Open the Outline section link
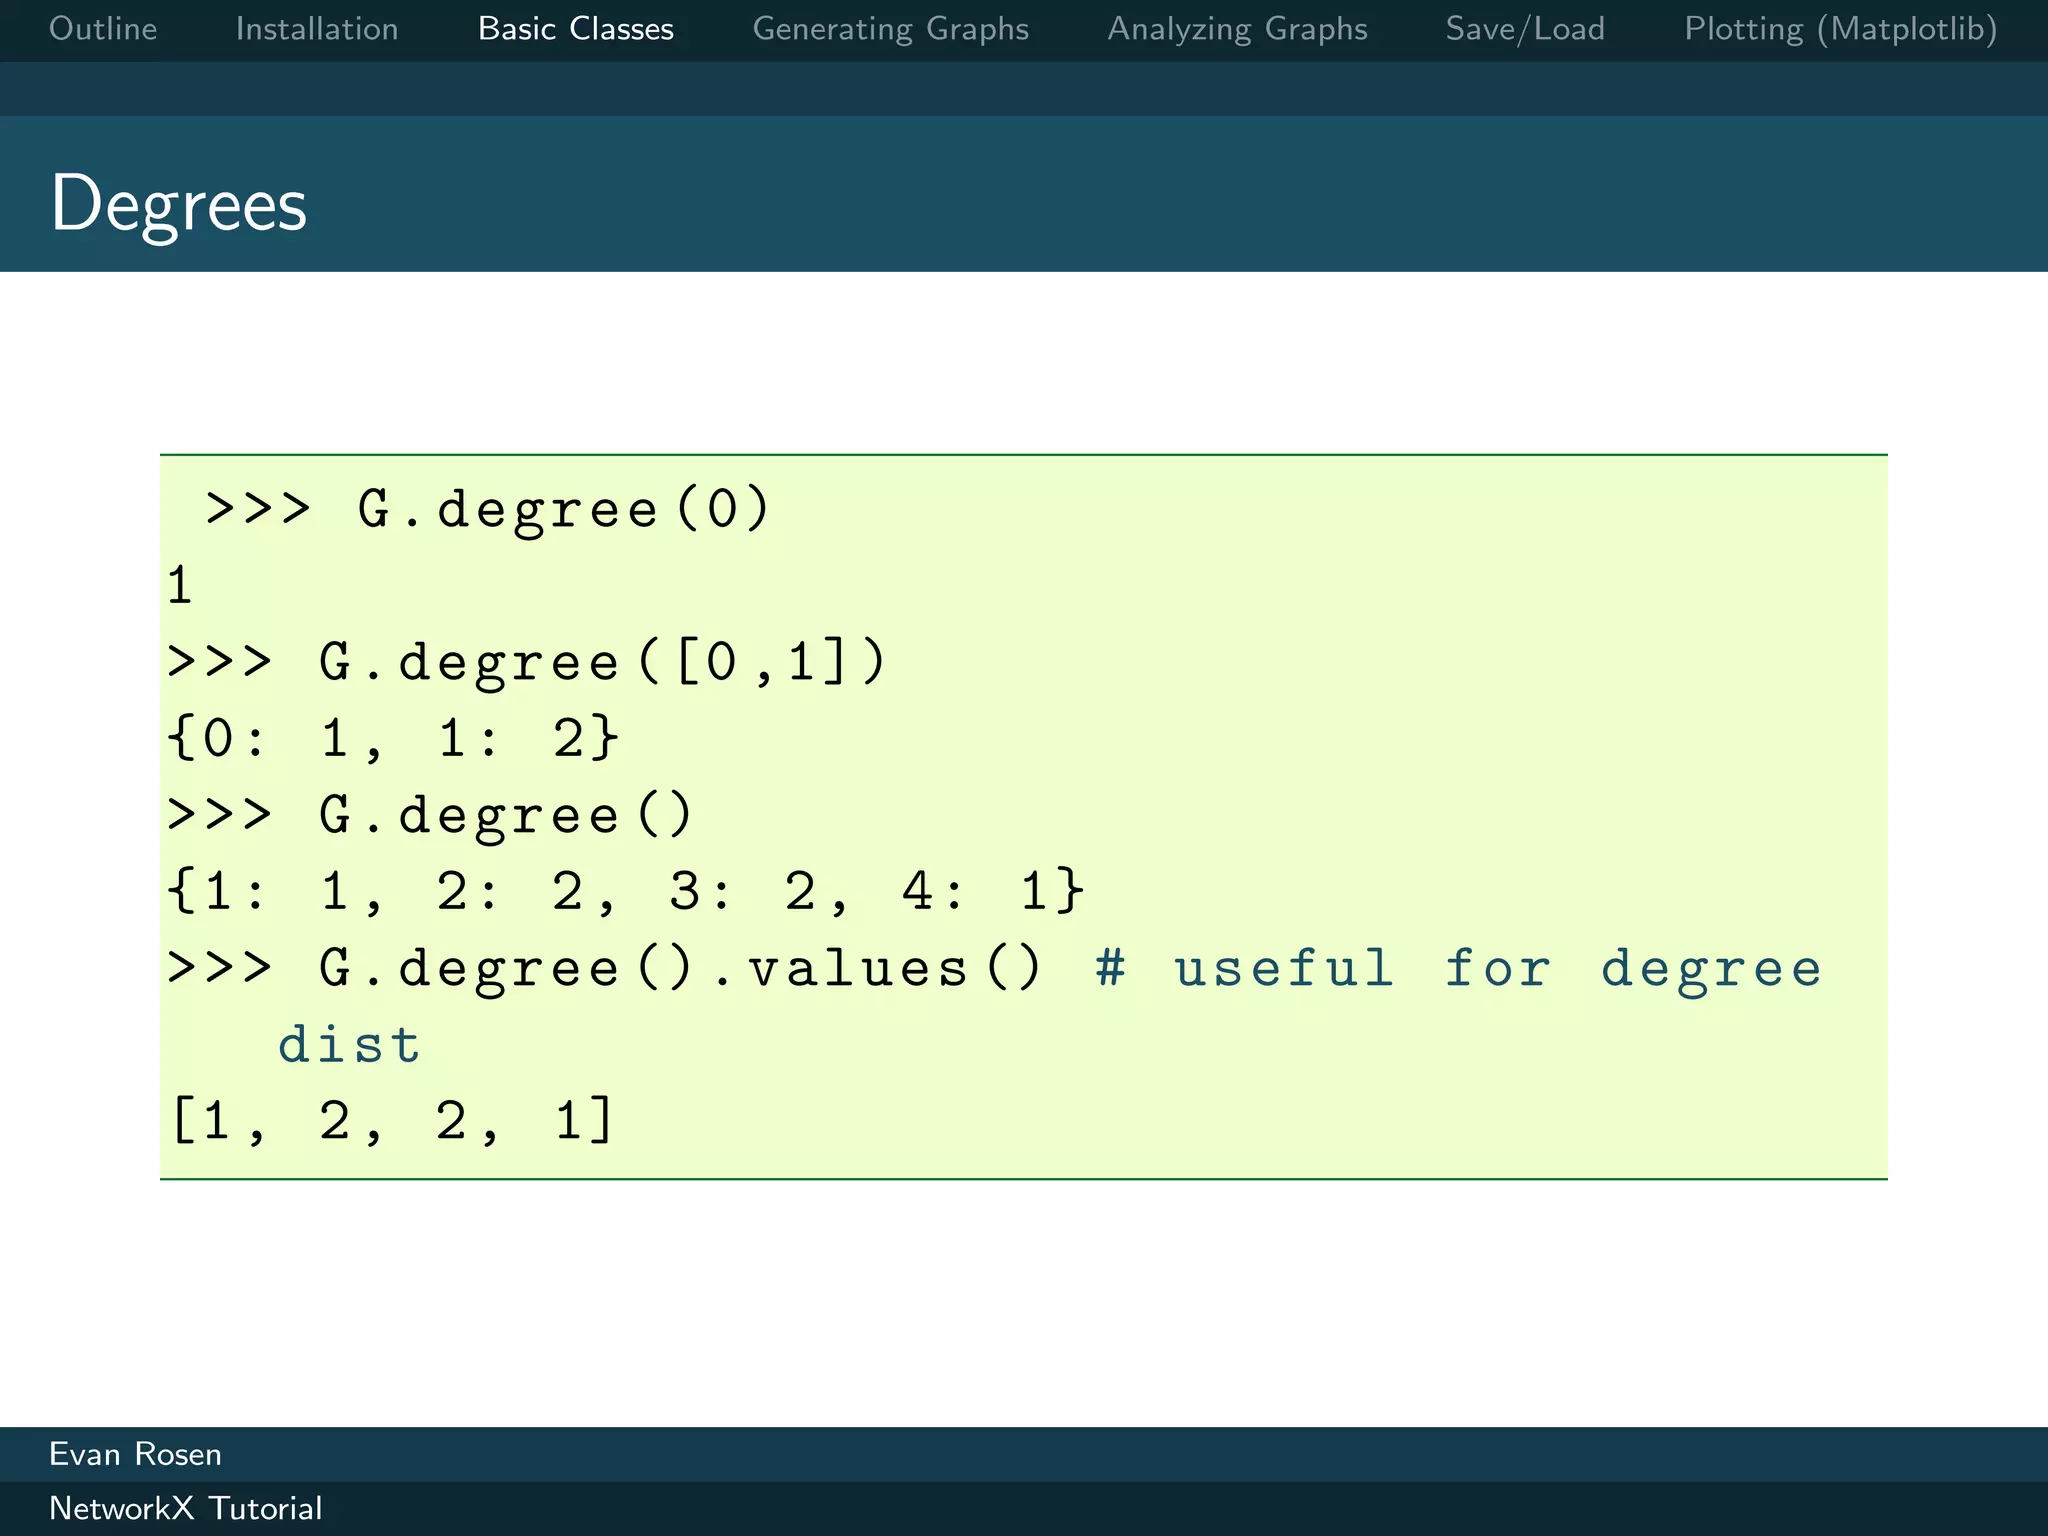 coord(103,29)
